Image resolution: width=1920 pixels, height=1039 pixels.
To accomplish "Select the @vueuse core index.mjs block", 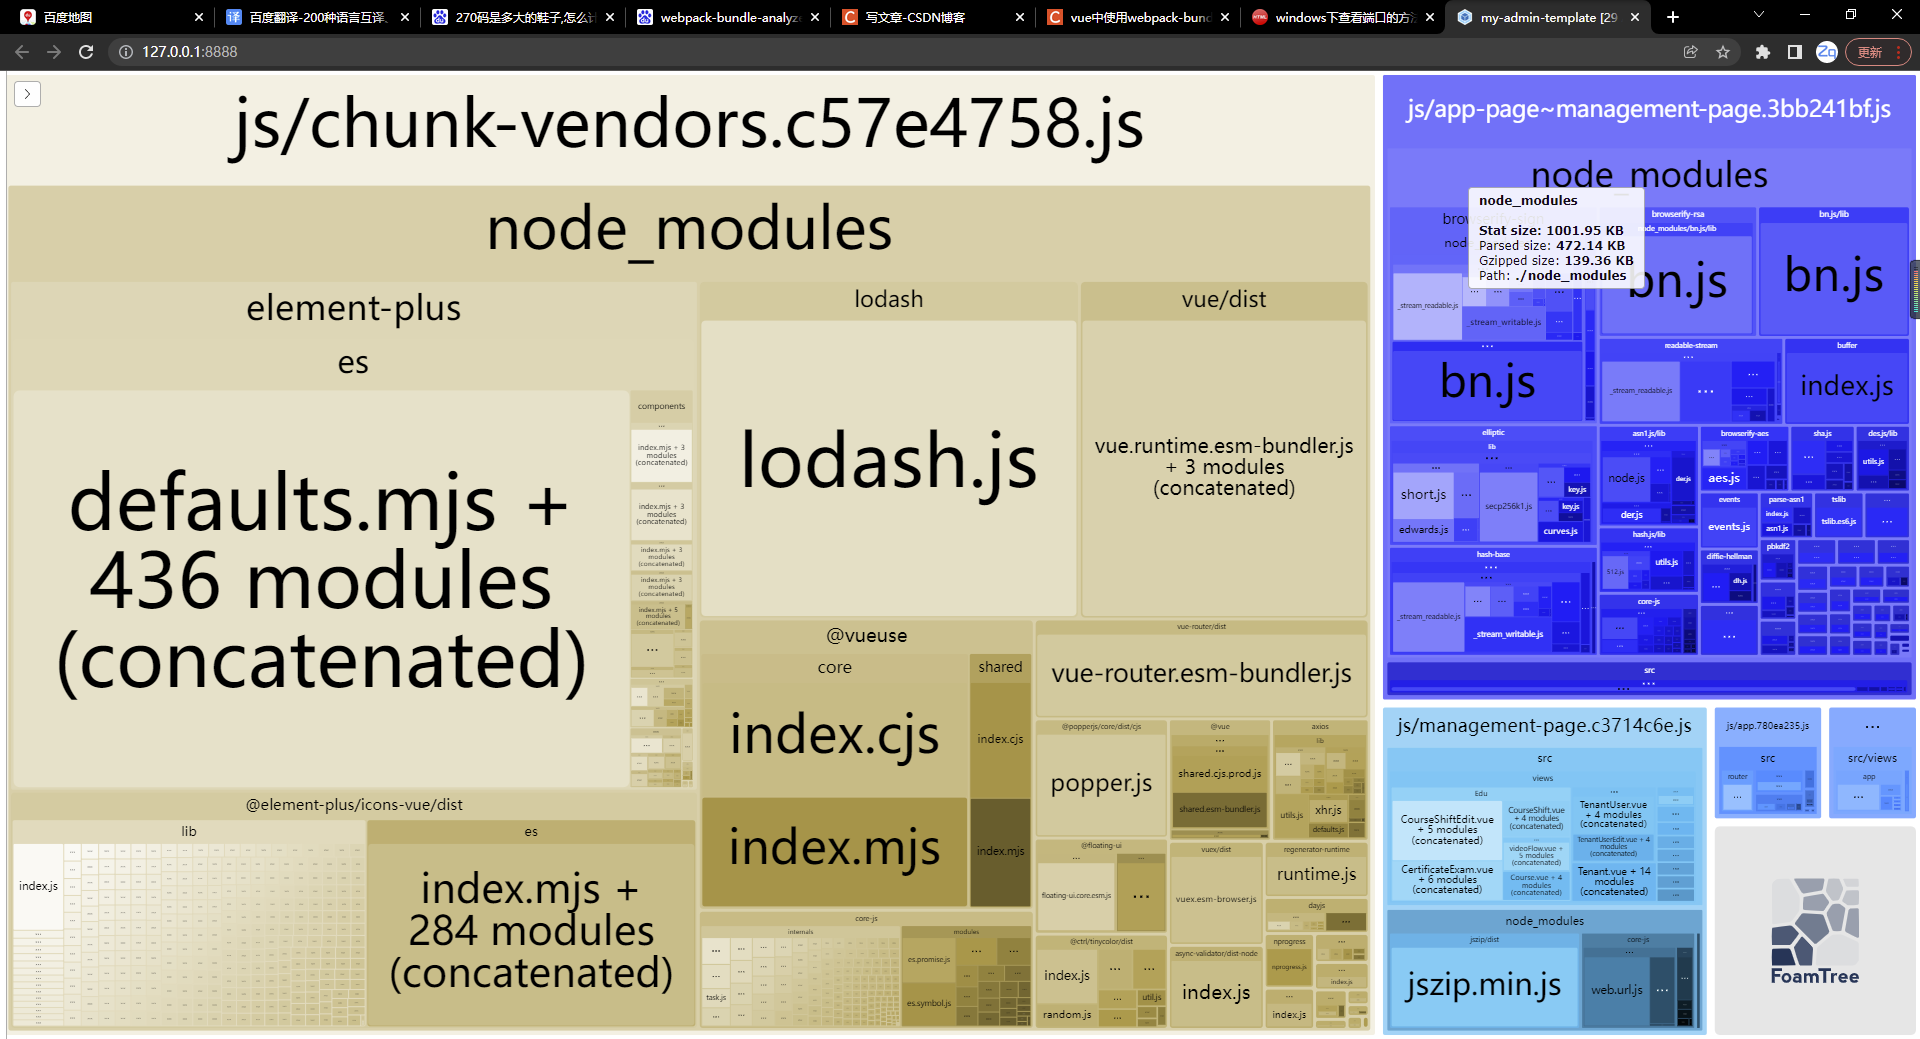I will point(834,851).
